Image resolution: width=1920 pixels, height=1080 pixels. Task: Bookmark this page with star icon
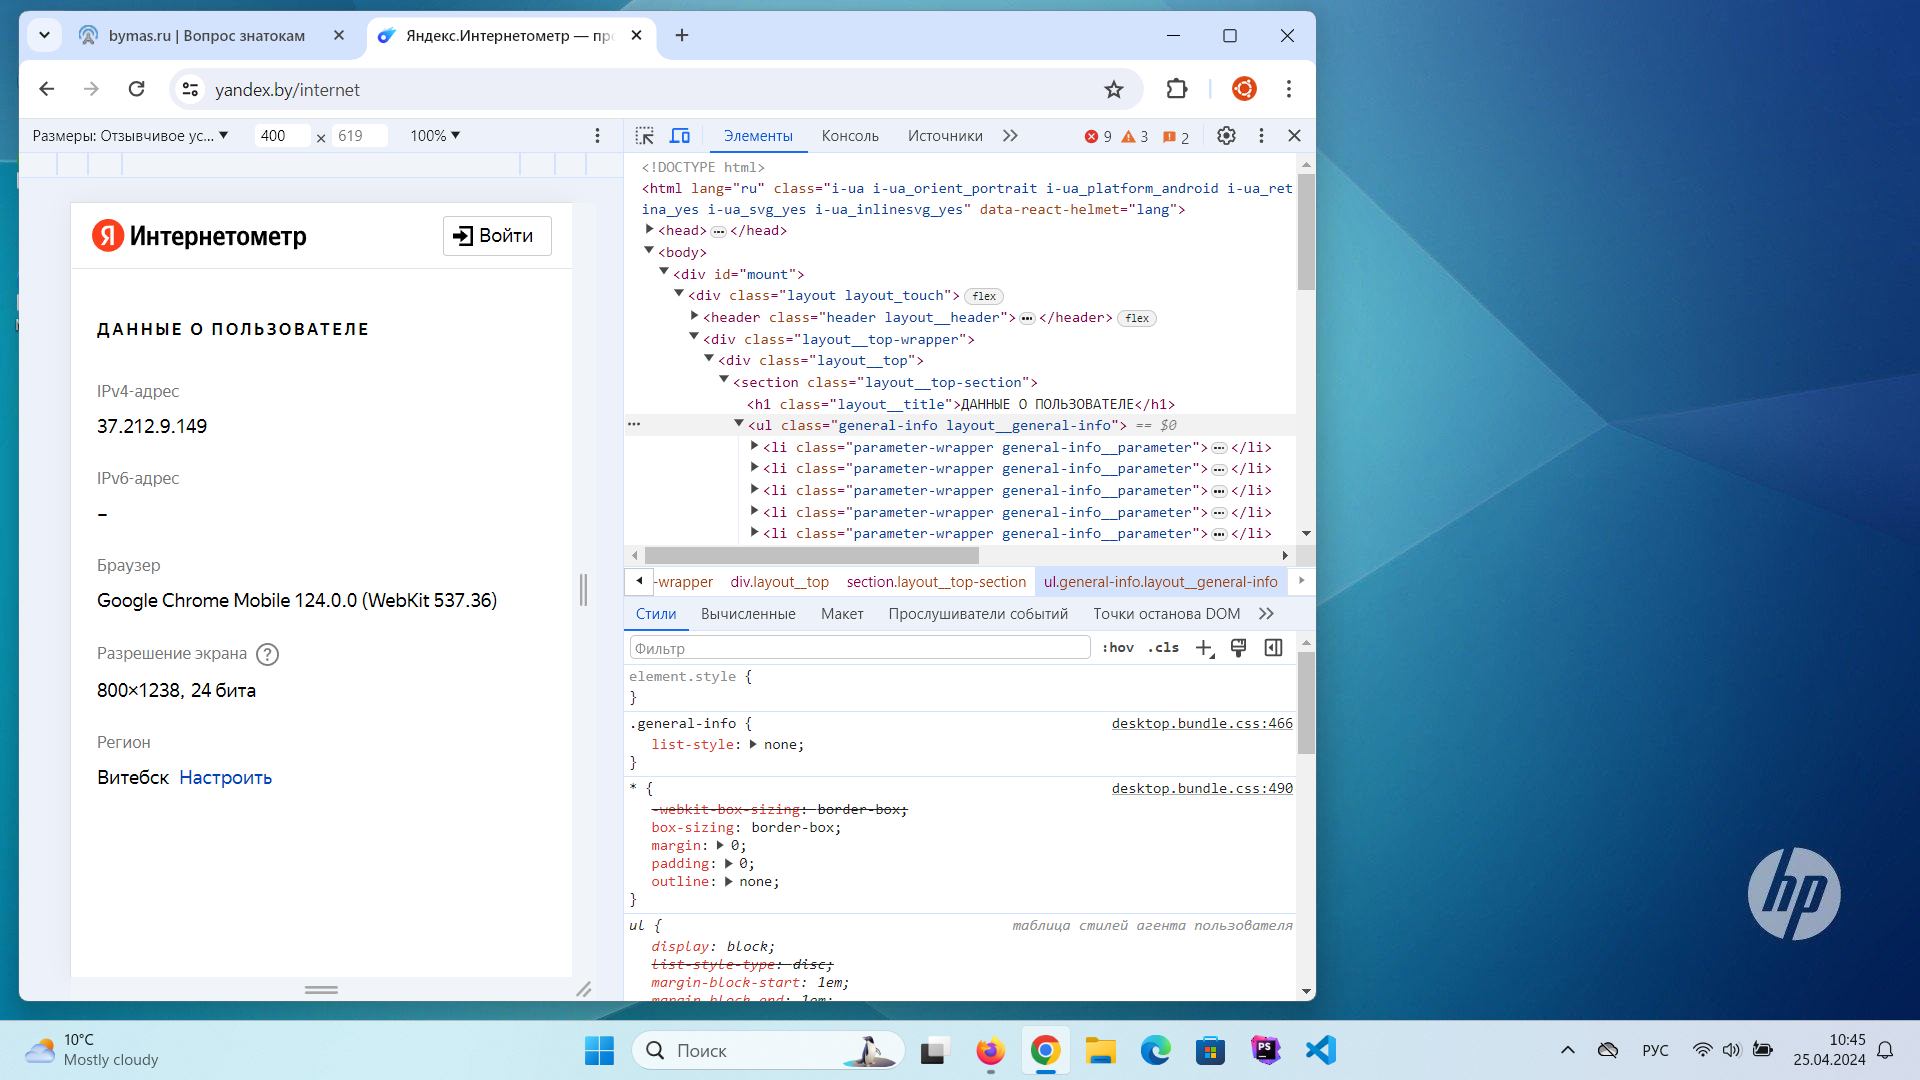(x=1114, y=90)
